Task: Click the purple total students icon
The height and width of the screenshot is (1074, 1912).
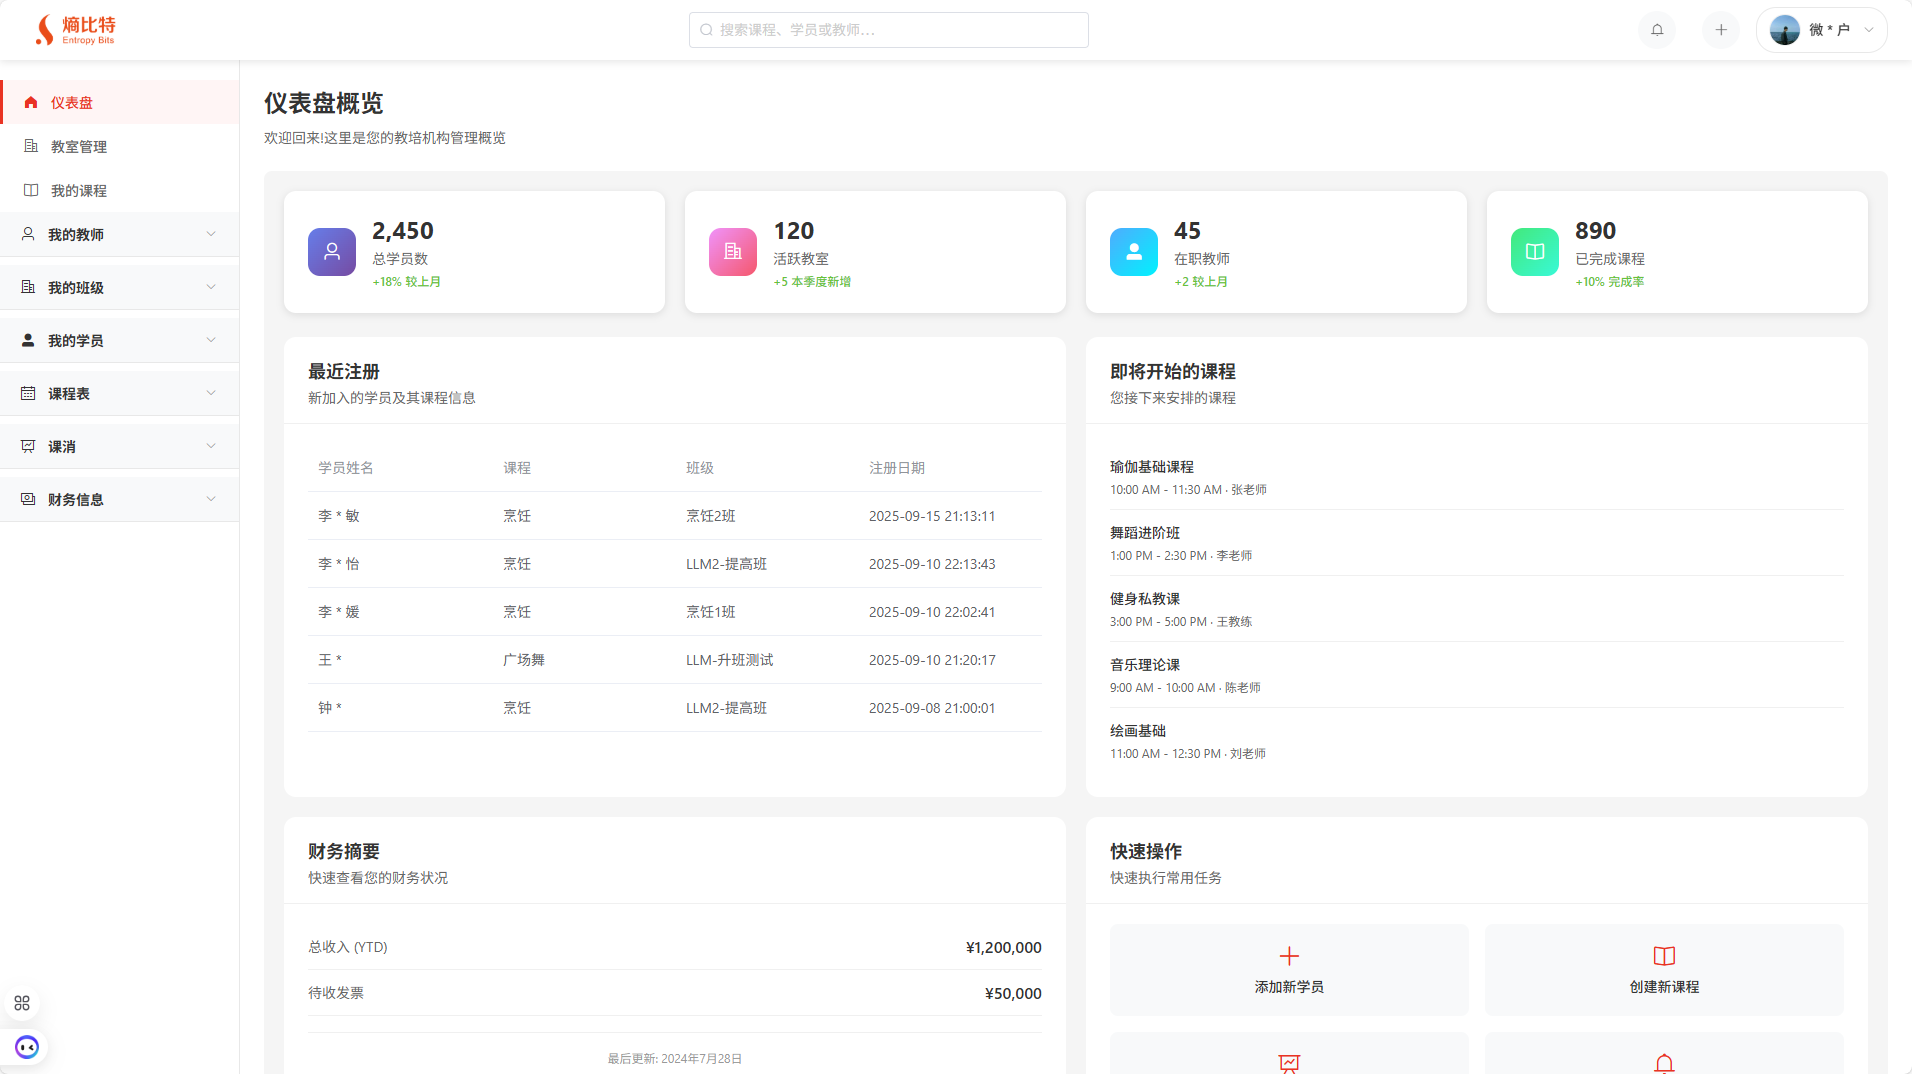Action: 331,252
